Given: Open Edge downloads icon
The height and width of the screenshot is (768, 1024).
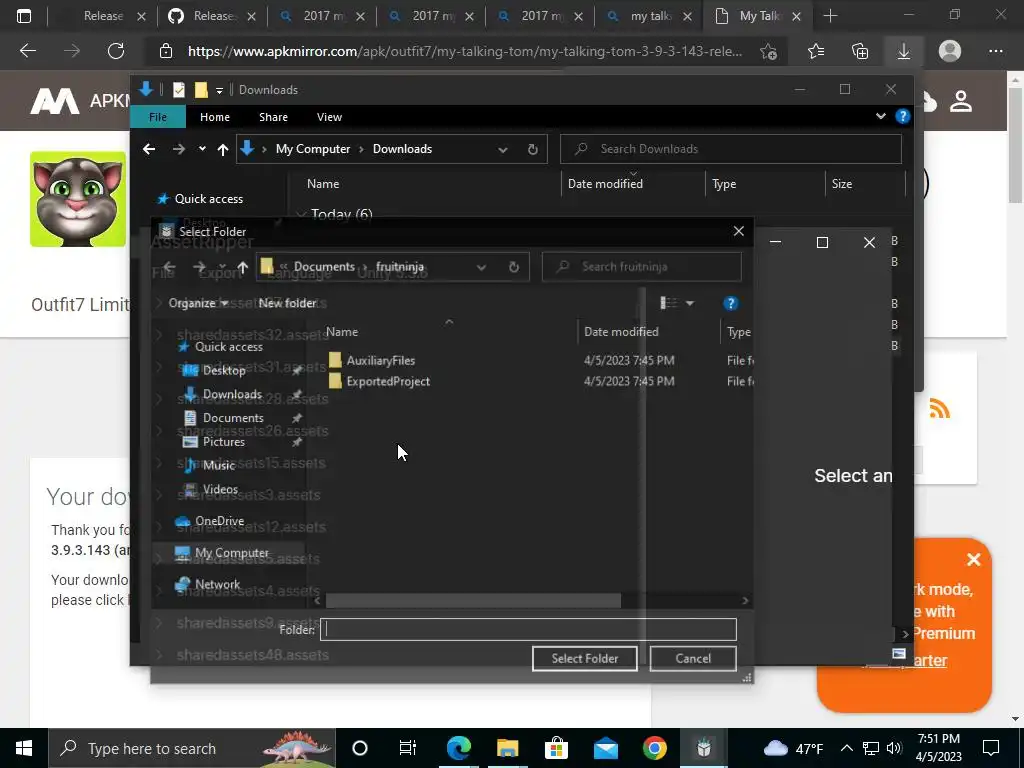Looking at the screenshot, I should pos(904,51).
